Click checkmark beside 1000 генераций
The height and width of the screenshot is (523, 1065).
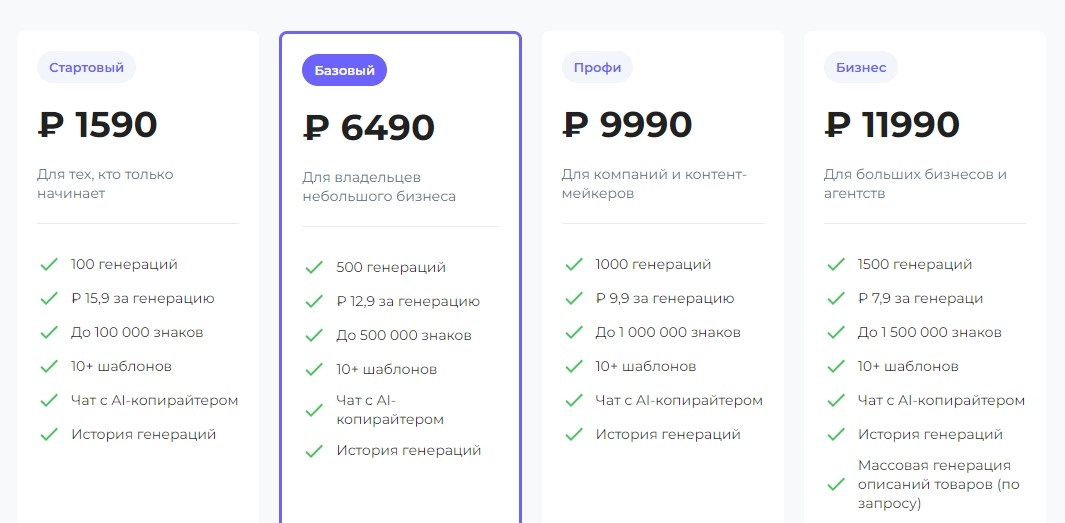pyautogui.click(x=573, y=265)
